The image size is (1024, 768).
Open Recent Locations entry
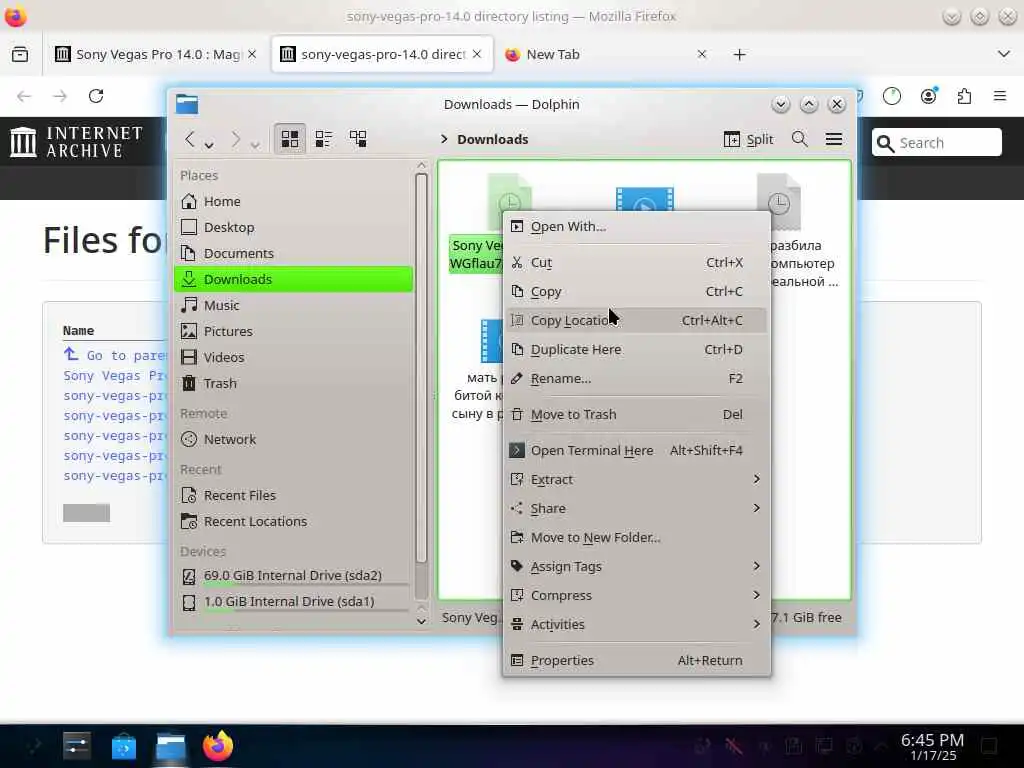(x=294, y=521)
